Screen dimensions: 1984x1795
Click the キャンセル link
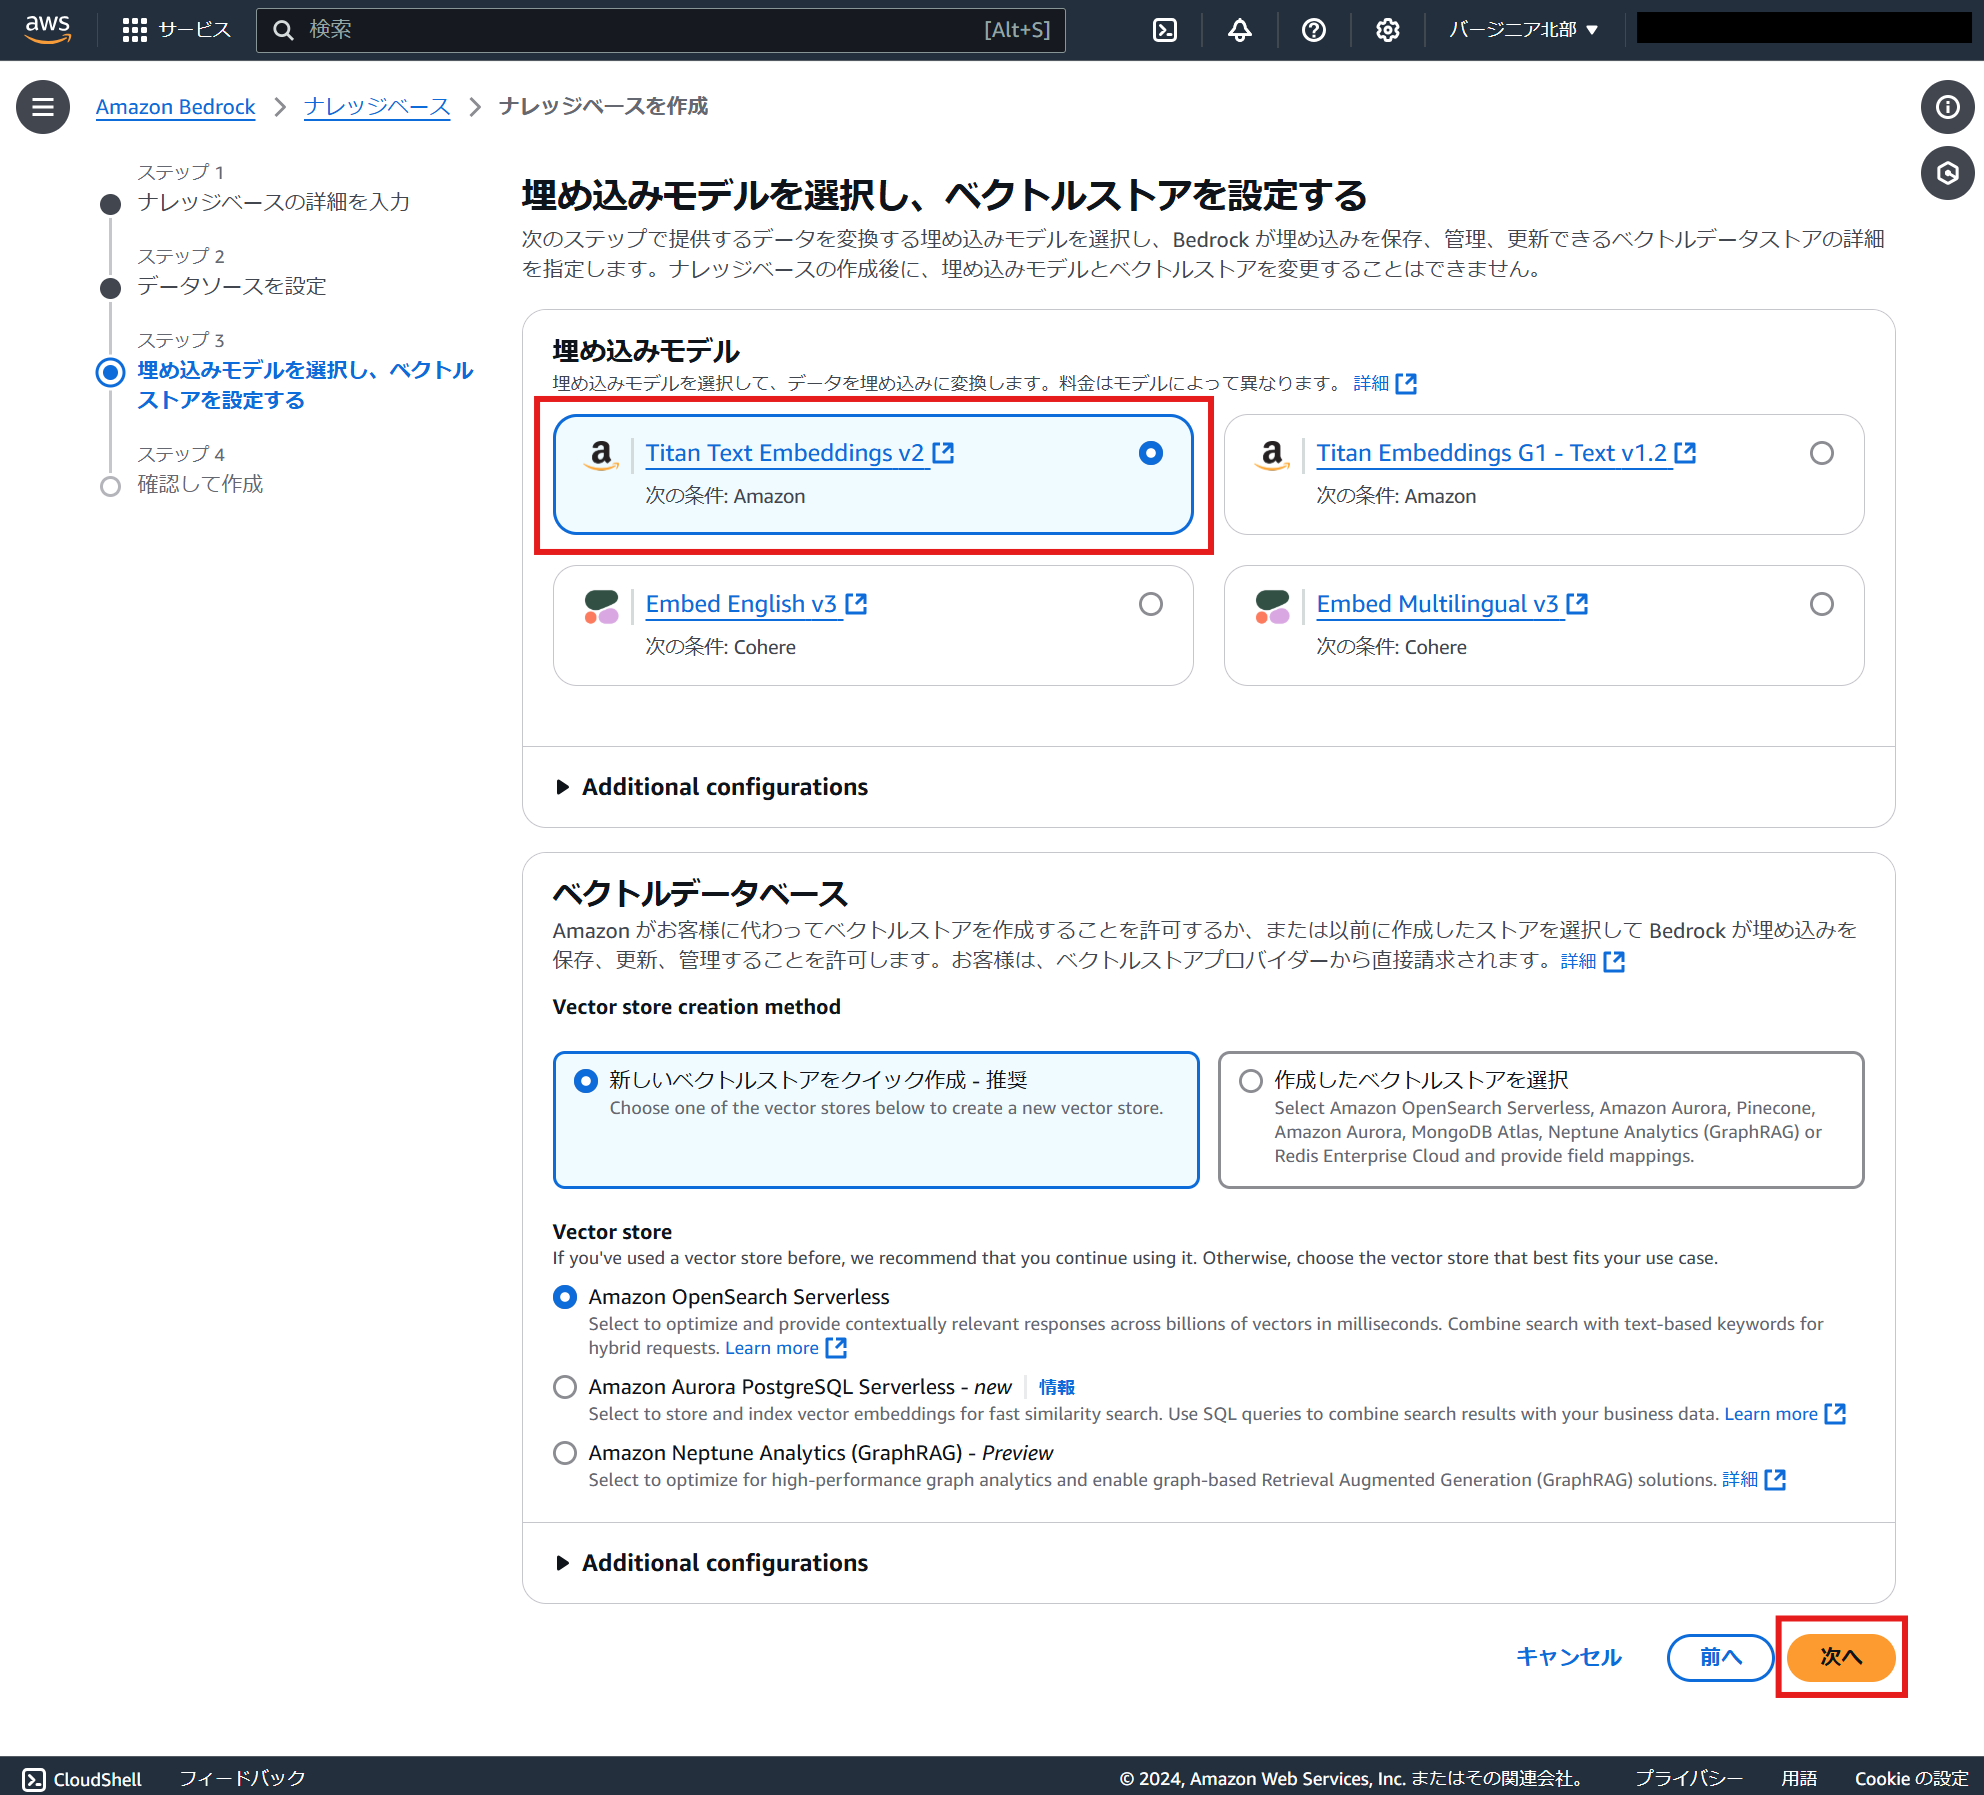(1568, 1657)
